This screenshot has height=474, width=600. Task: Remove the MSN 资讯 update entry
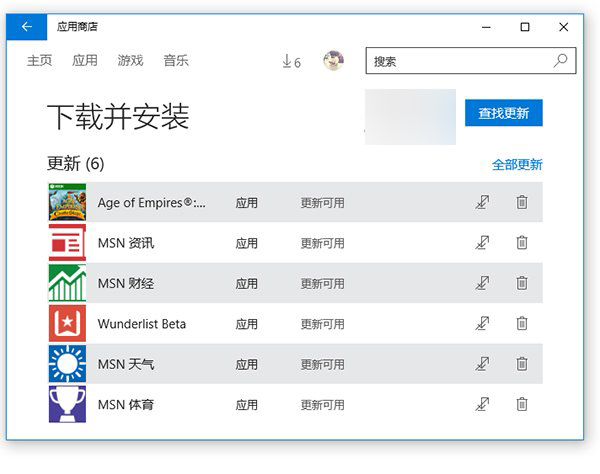(x=522, y=243)
